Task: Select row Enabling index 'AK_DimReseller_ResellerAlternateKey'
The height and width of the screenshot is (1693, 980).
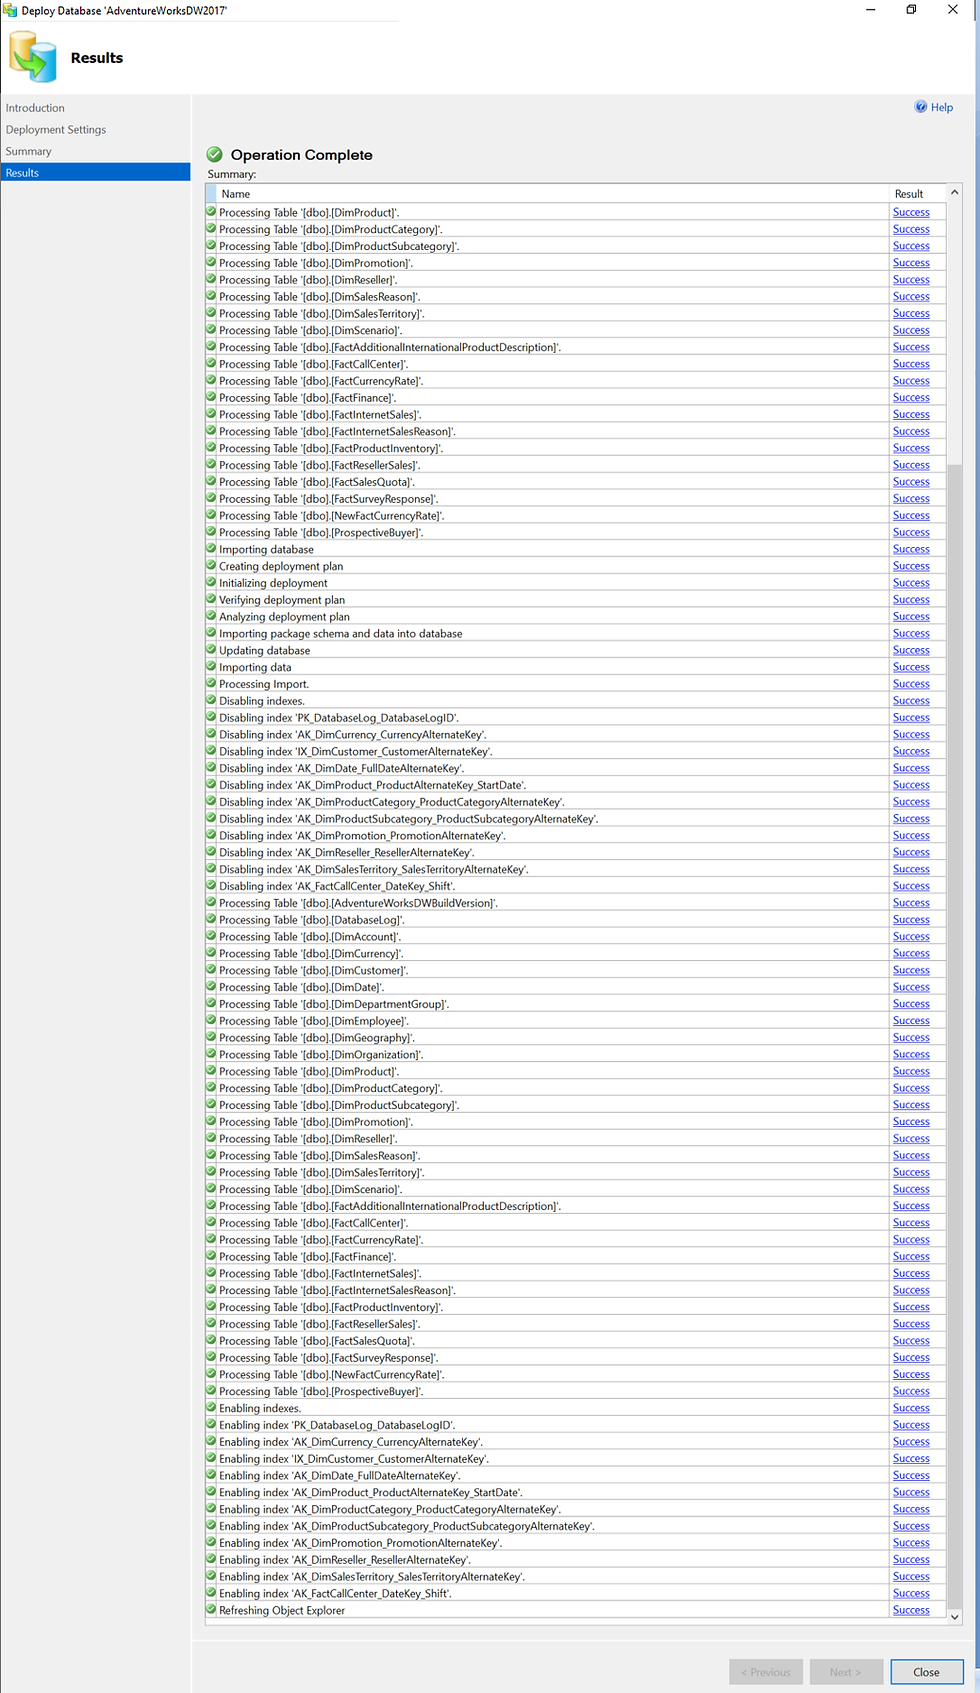Action: coord(575,1560)
